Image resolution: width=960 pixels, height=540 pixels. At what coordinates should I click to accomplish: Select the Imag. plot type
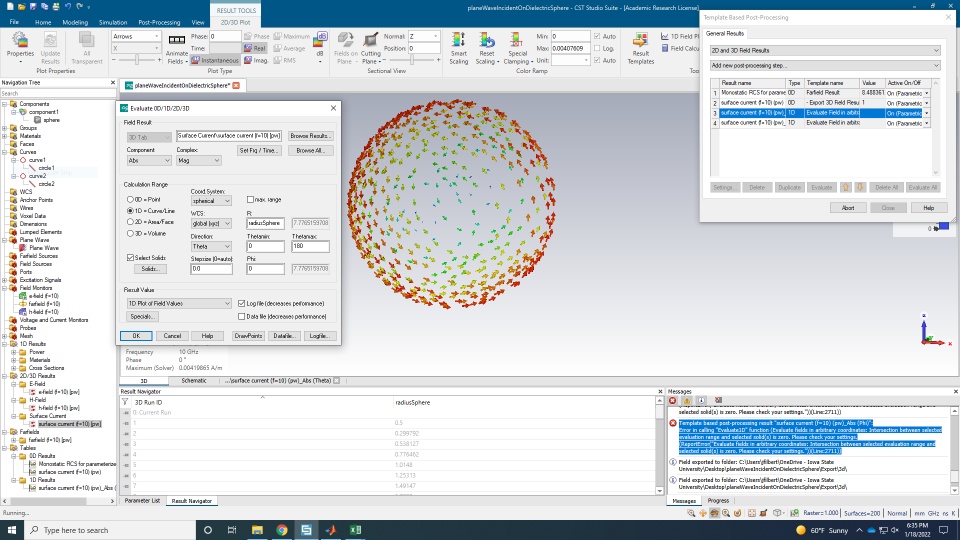tap(255, 60)
